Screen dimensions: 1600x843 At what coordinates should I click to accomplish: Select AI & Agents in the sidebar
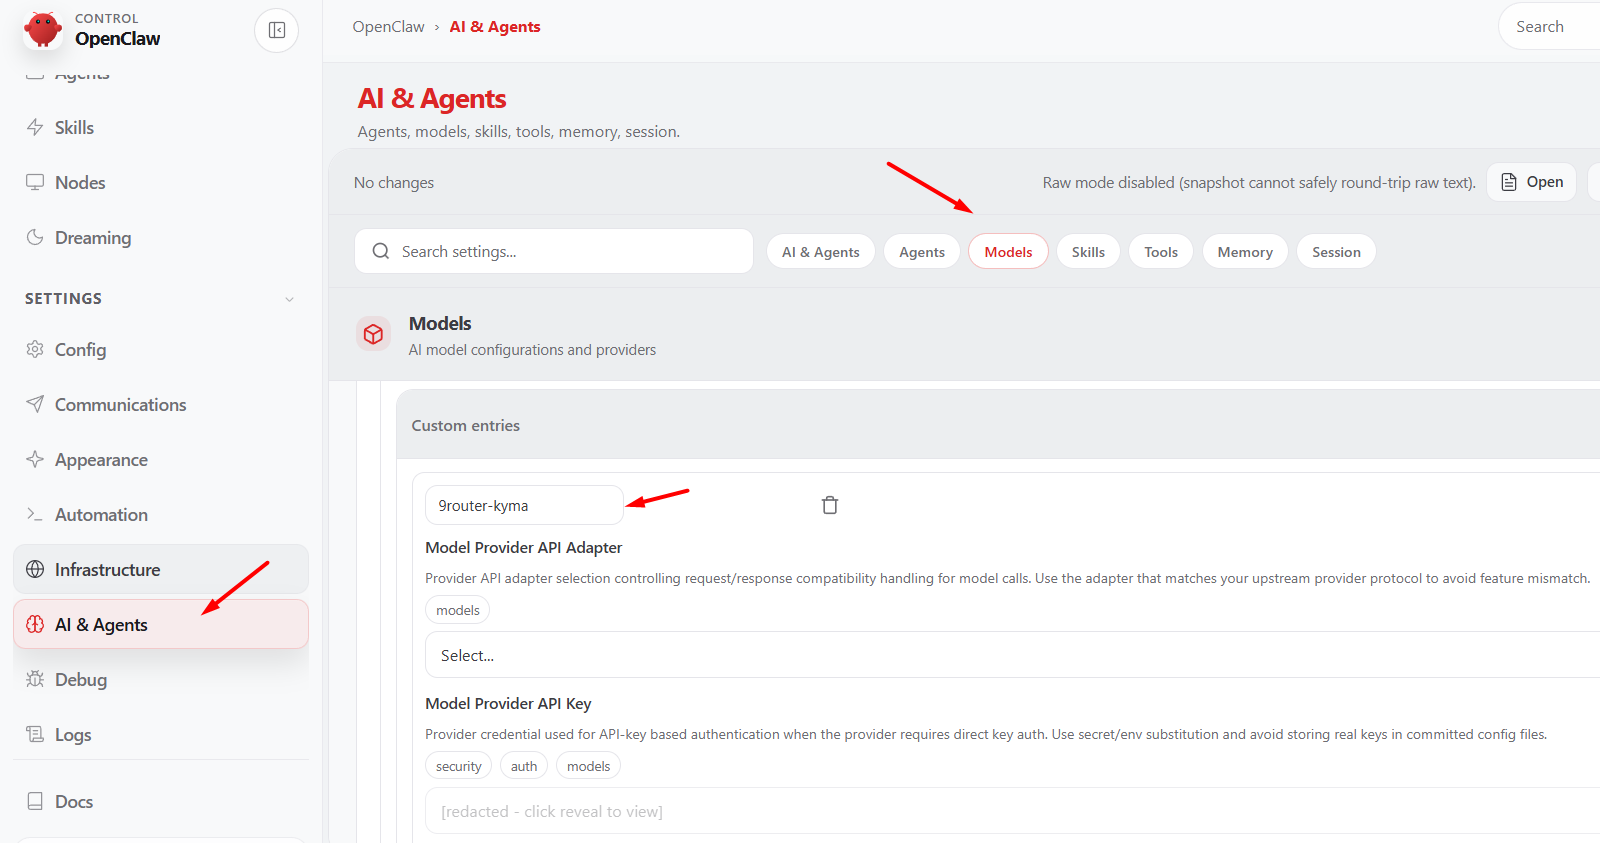click(161, 624)
